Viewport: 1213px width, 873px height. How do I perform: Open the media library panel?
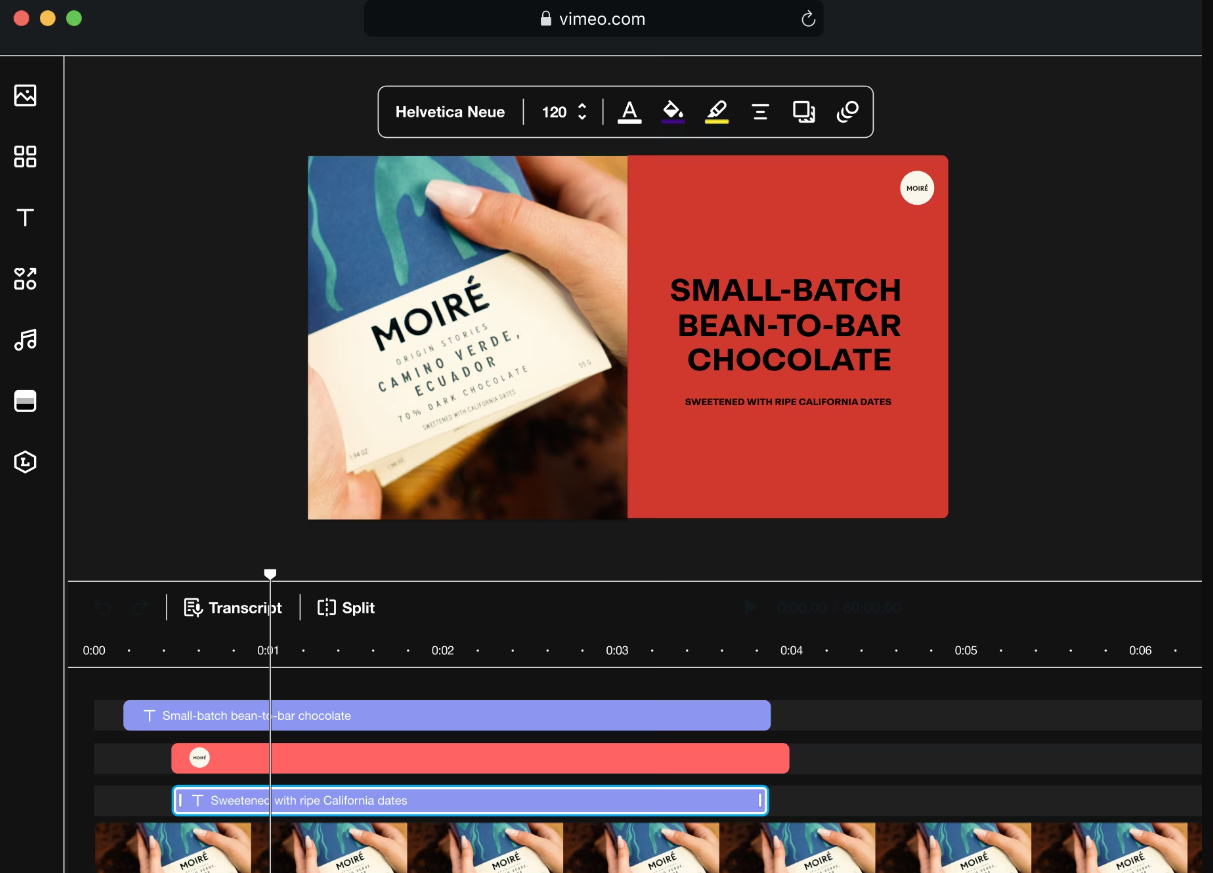point(25,95)
